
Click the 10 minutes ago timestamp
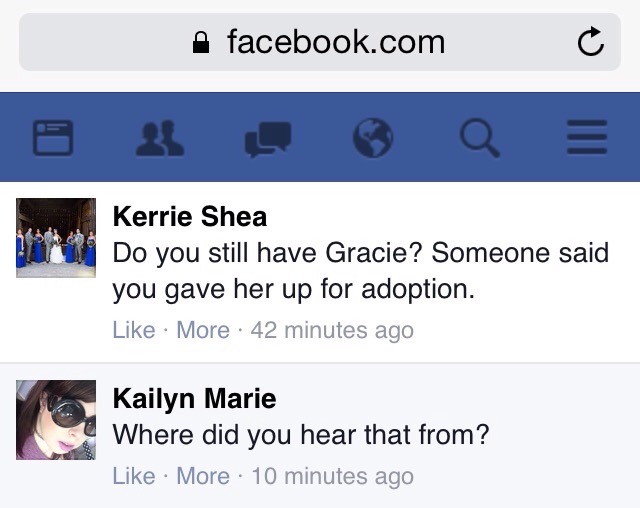click(332, 476)
